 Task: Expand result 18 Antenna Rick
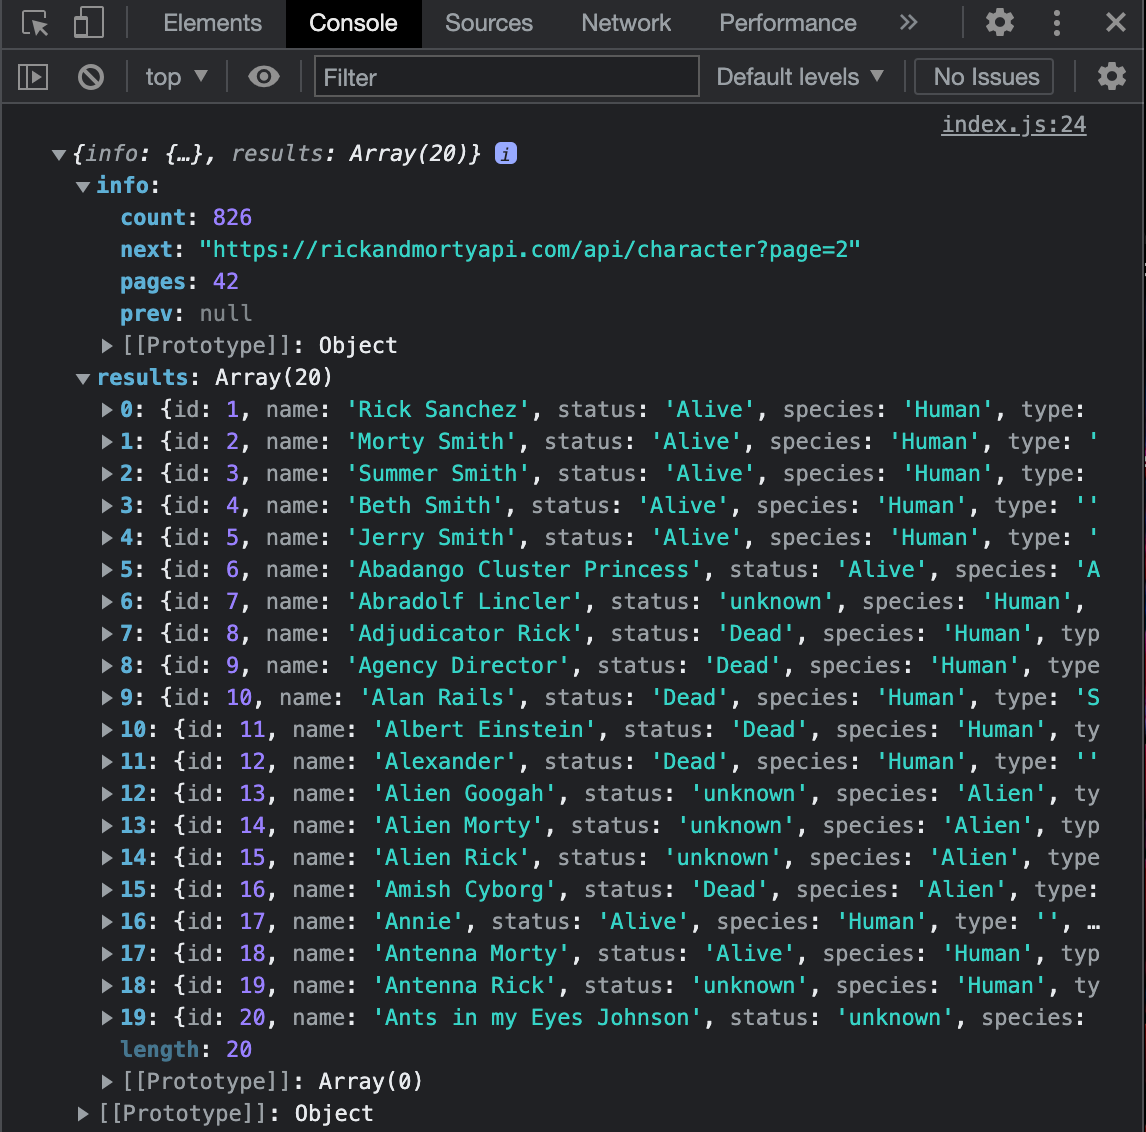coord(107,985)
